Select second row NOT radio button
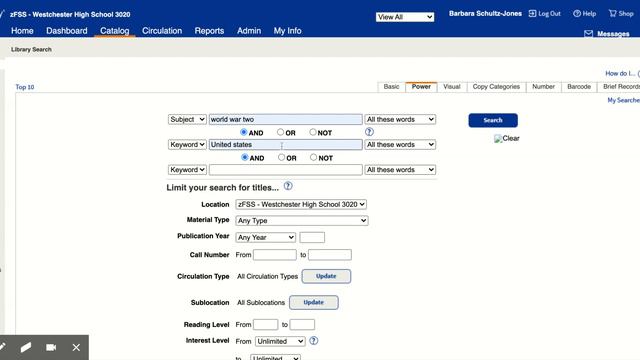 click(313, 157)
